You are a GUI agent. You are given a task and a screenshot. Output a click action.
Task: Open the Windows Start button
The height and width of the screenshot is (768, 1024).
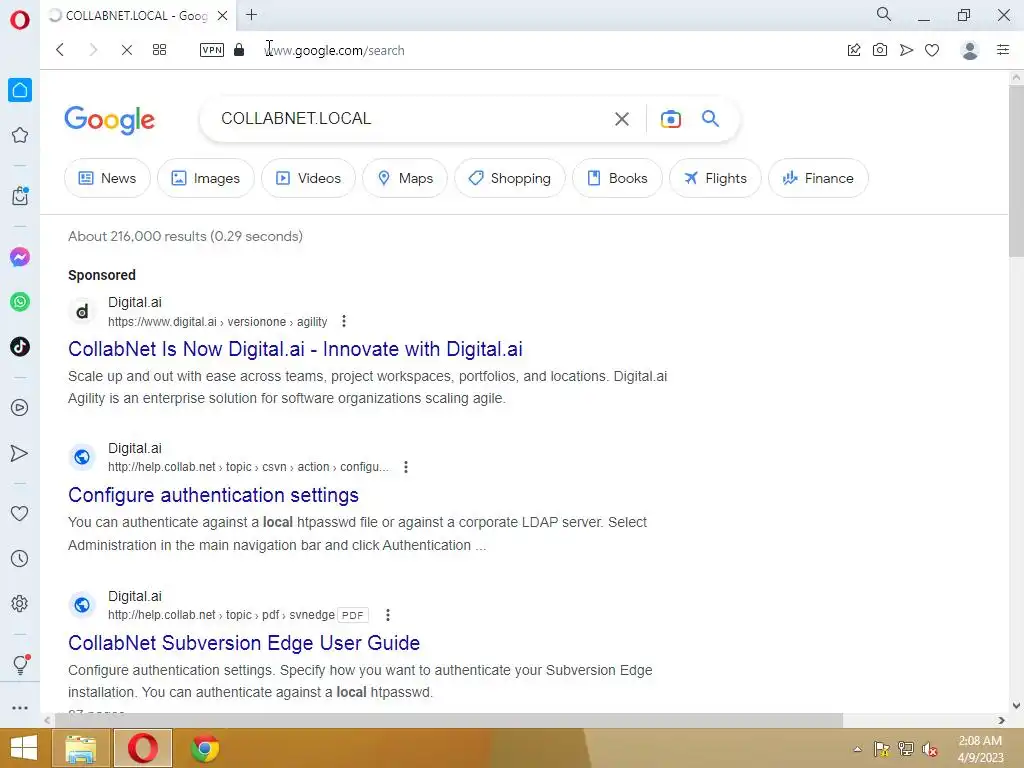[24, 748]
